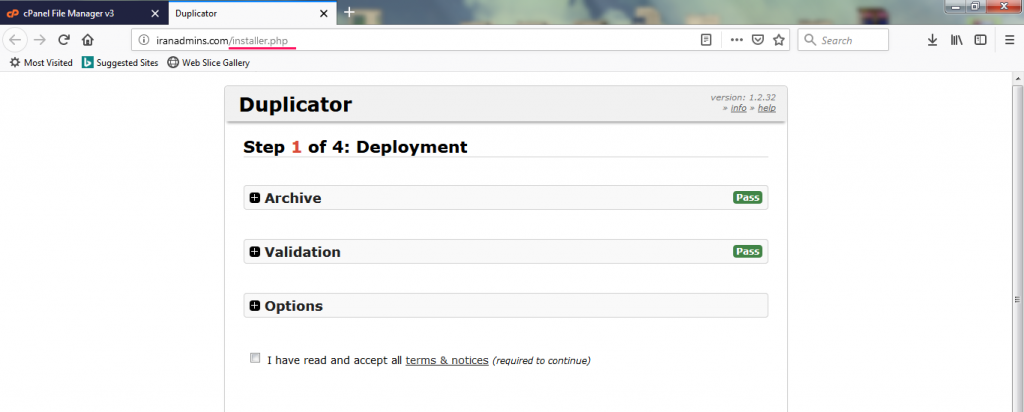
Task: Go back with the browser back arrow
Action: tap(15, 40)
